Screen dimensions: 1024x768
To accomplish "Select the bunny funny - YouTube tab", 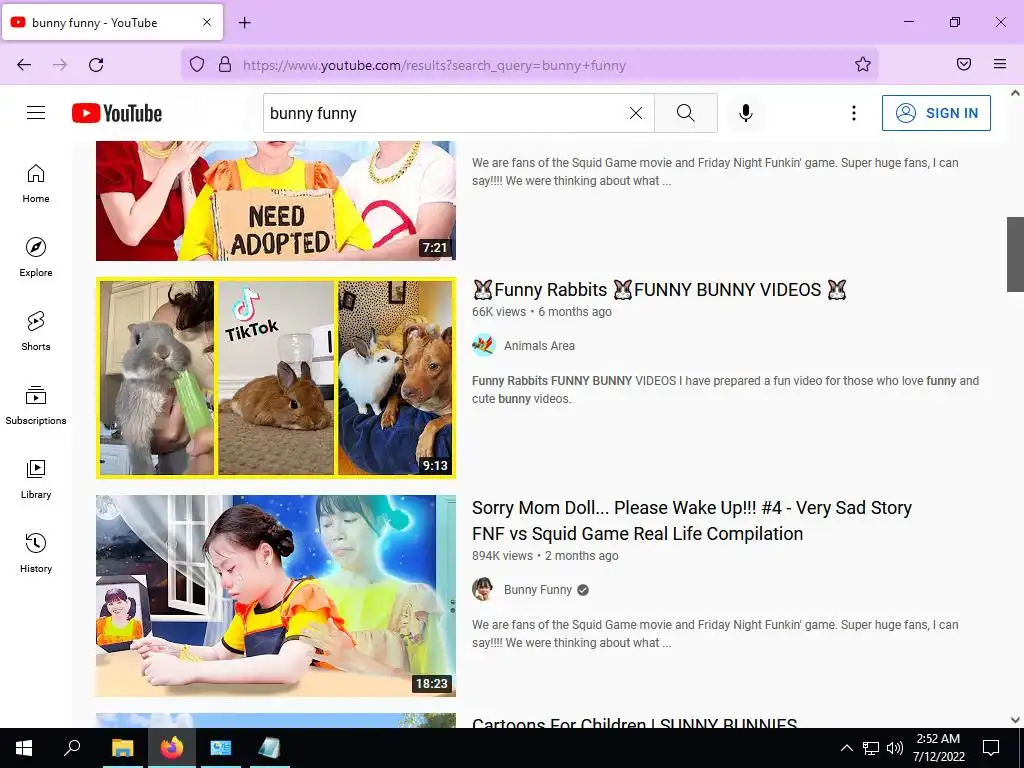I will coord(112,22).
